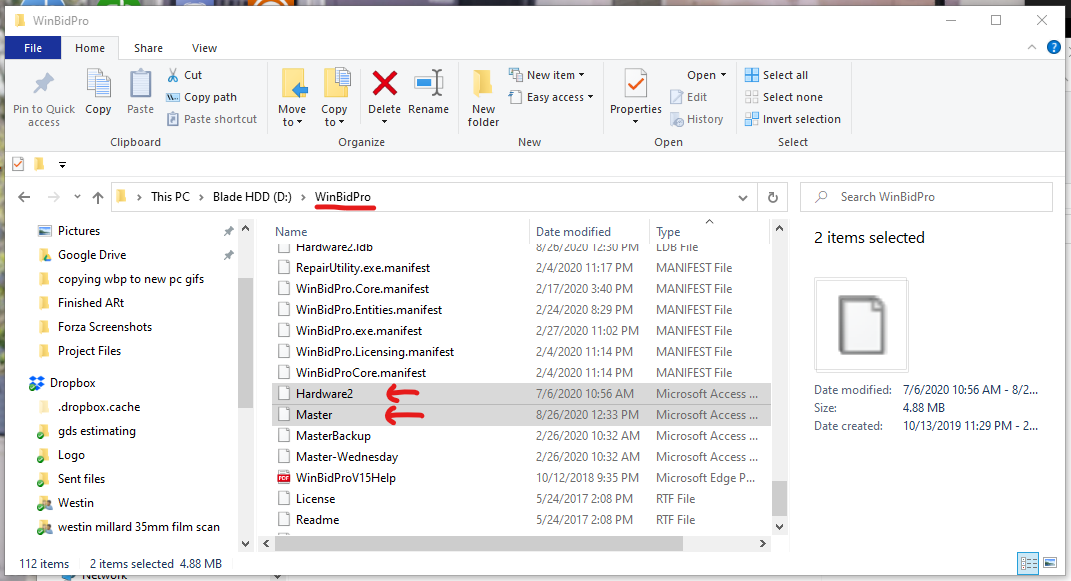Toggle checkbox for WinBidPro.Entities.manifest
The image size is (1071, 581).
(x=283, y=310)
